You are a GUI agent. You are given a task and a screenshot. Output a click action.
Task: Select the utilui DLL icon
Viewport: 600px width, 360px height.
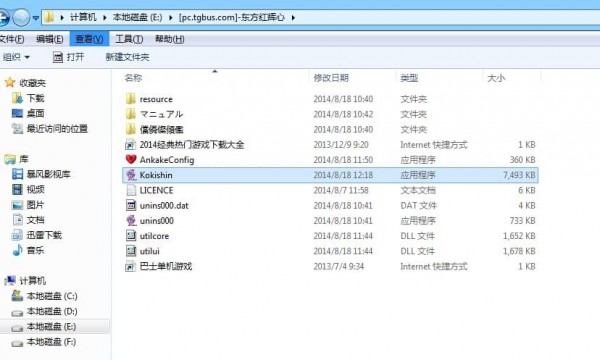(130, 251)
